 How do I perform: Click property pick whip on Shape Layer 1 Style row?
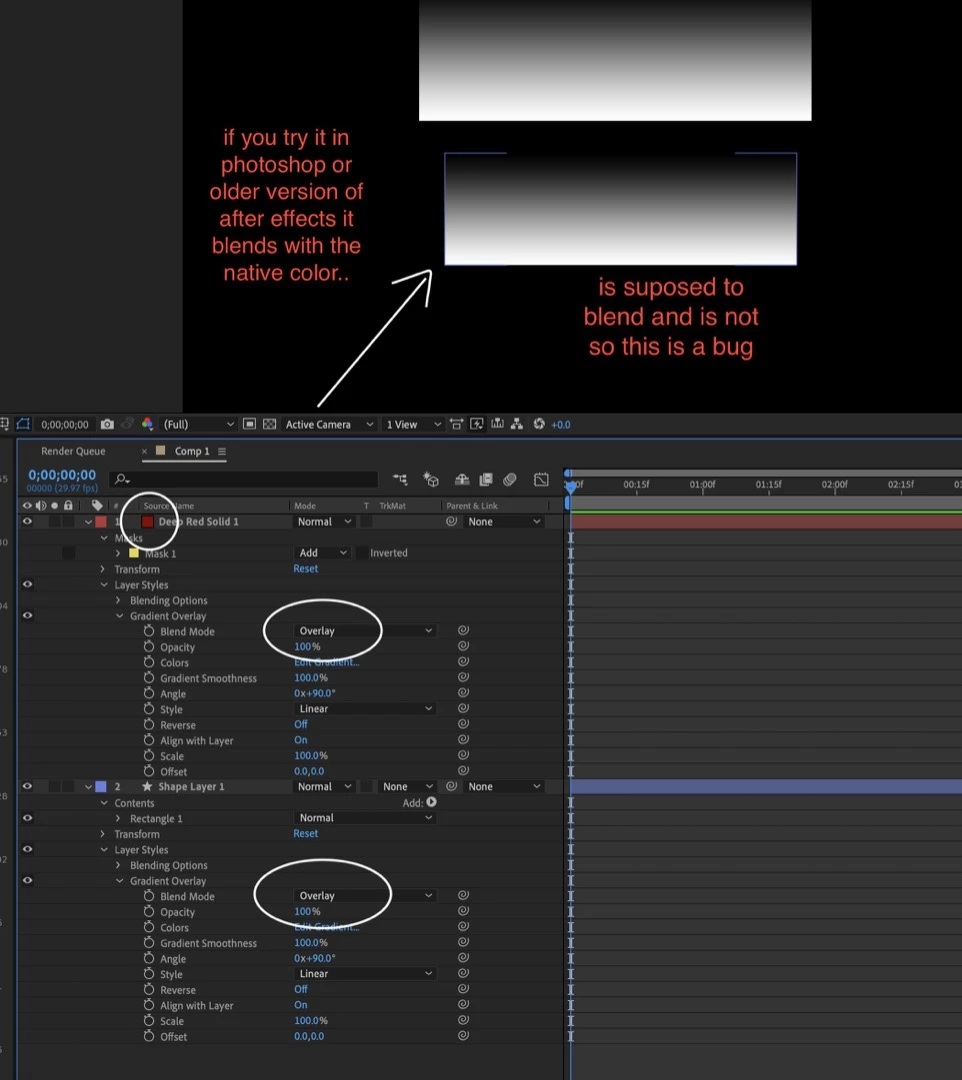463,973
